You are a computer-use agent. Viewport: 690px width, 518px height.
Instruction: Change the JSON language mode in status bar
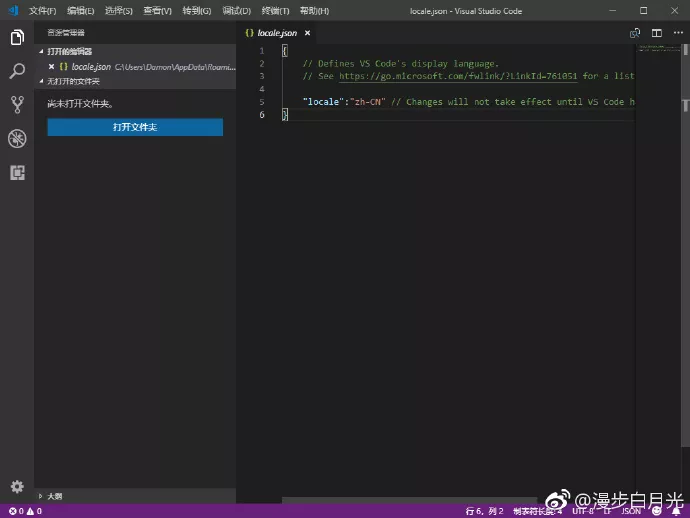point(631,511)
